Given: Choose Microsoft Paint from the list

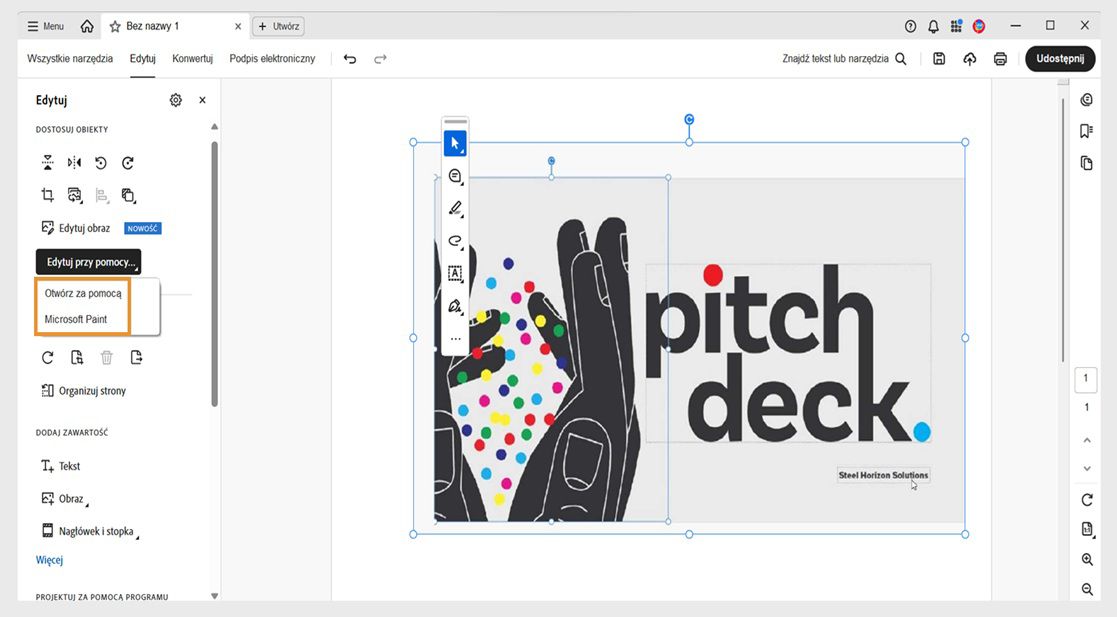Looking at the screenshot, I should [x=76, y=319].
